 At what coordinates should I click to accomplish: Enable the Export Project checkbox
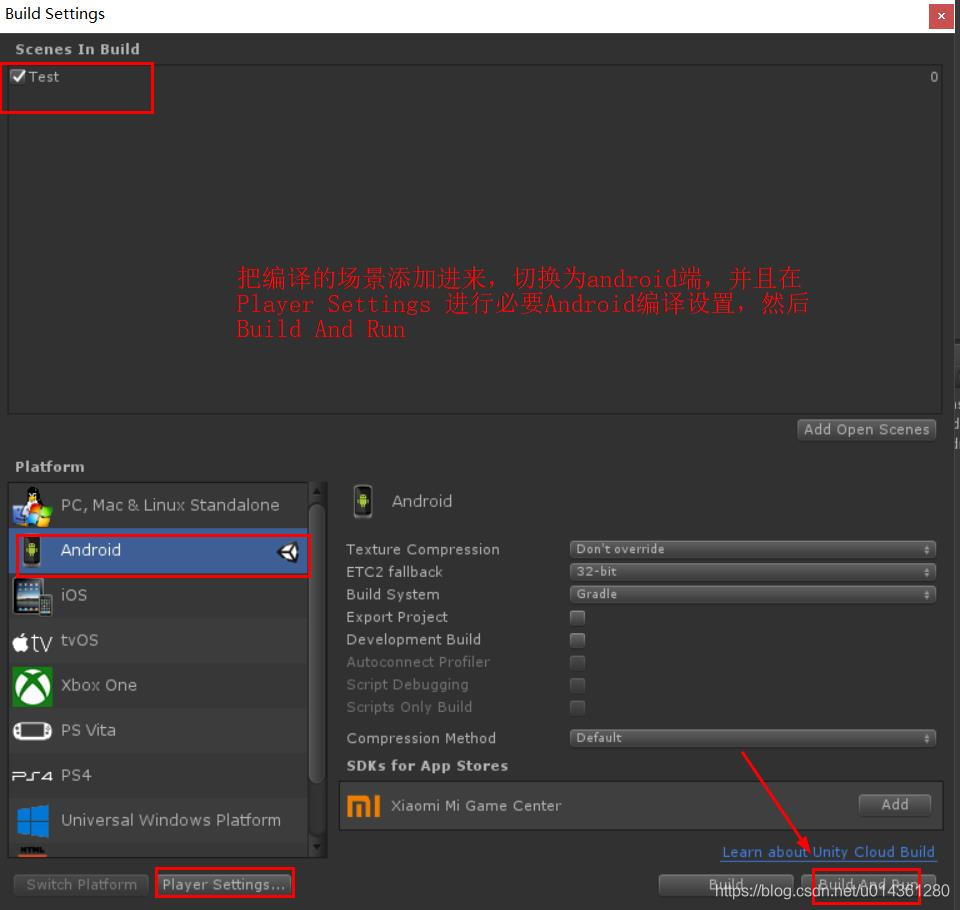[x=577, y=617]
